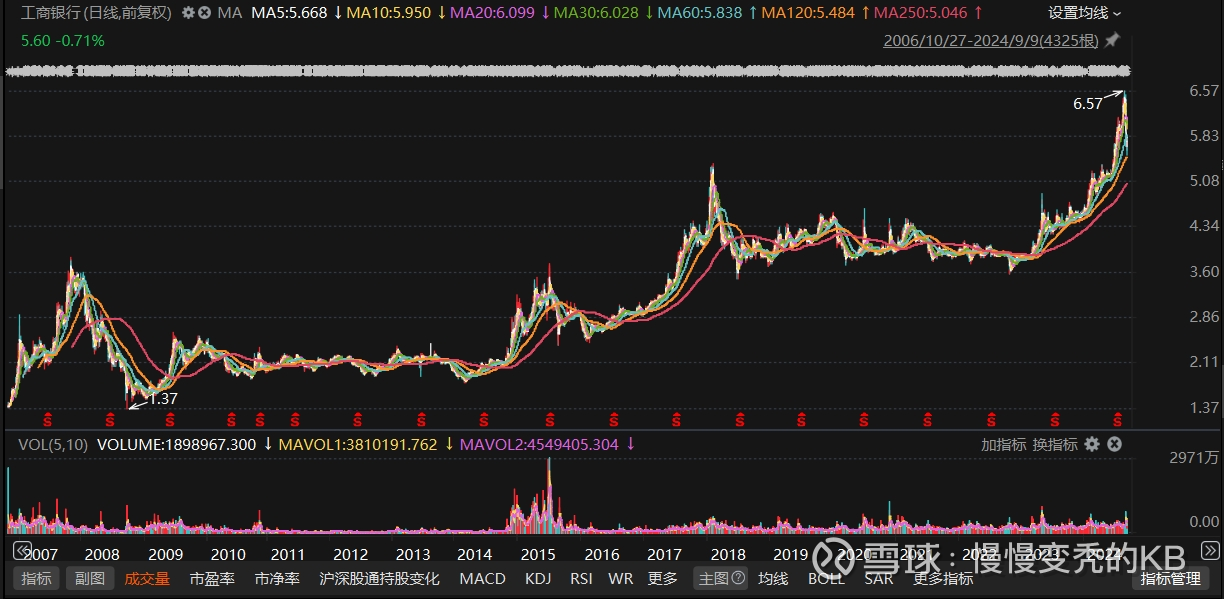The image size is (1224, 599).
Task: Select the 副图 section button
Action: click(x=90, y=578)
